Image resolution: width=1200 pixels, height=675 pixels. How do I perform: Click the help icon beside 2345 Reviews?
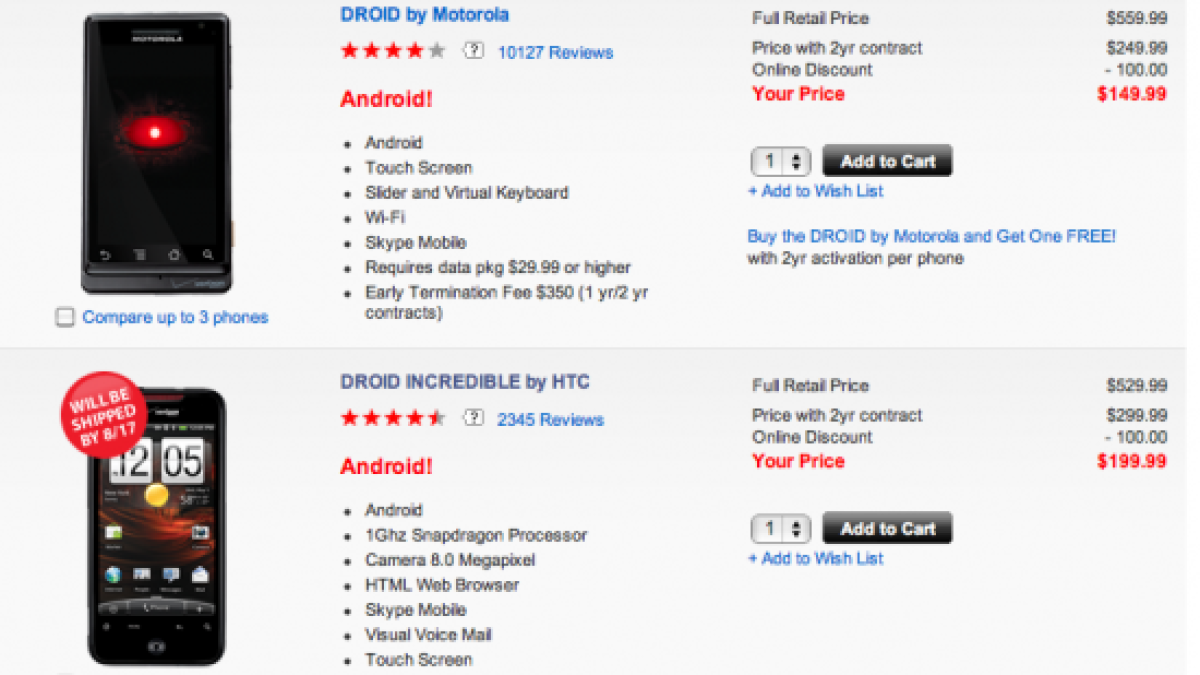coord(473,419)
